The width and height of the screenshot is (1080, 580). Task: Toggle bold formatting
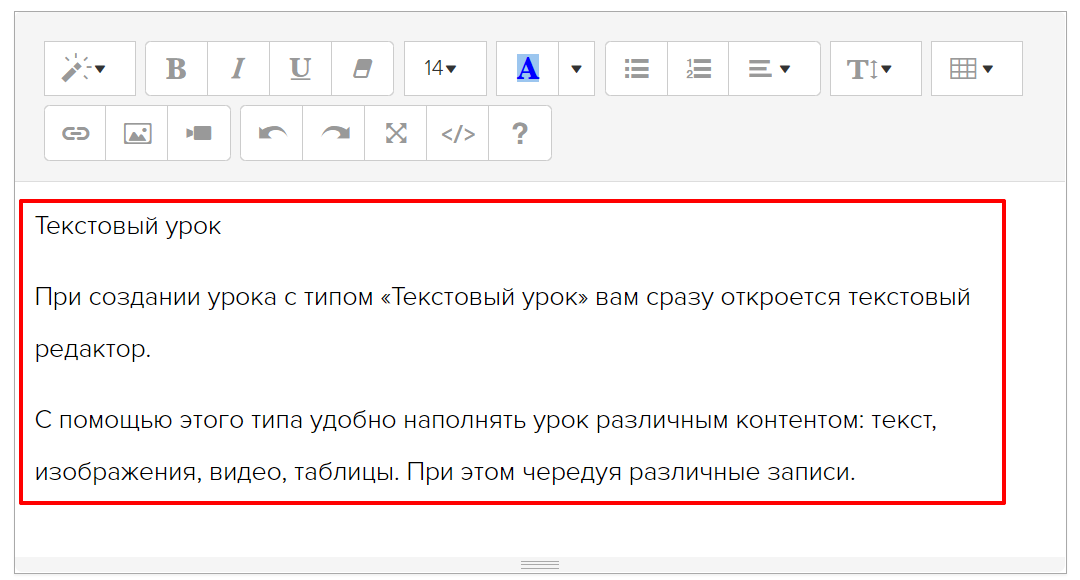176,69
